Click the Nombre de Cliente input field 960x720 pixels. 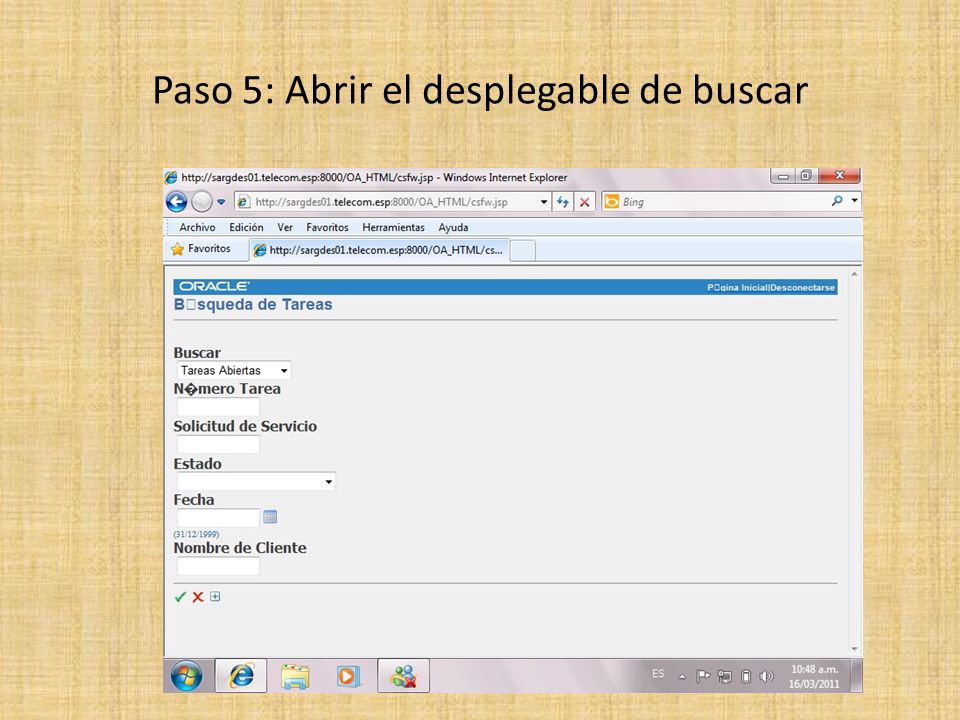[218, 566]
